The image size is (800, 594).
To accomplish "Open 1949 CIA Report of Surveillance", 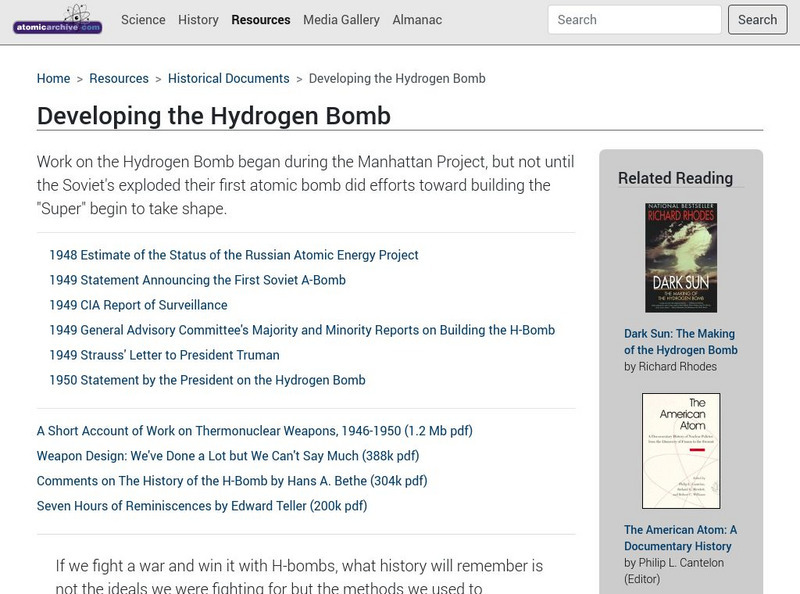I will tap(138, 305).
